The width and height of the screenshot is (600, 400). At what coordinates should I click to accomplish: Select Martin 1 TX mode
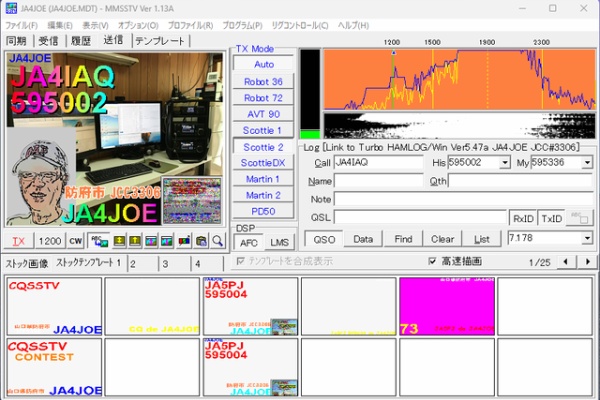tap(264, 179)
